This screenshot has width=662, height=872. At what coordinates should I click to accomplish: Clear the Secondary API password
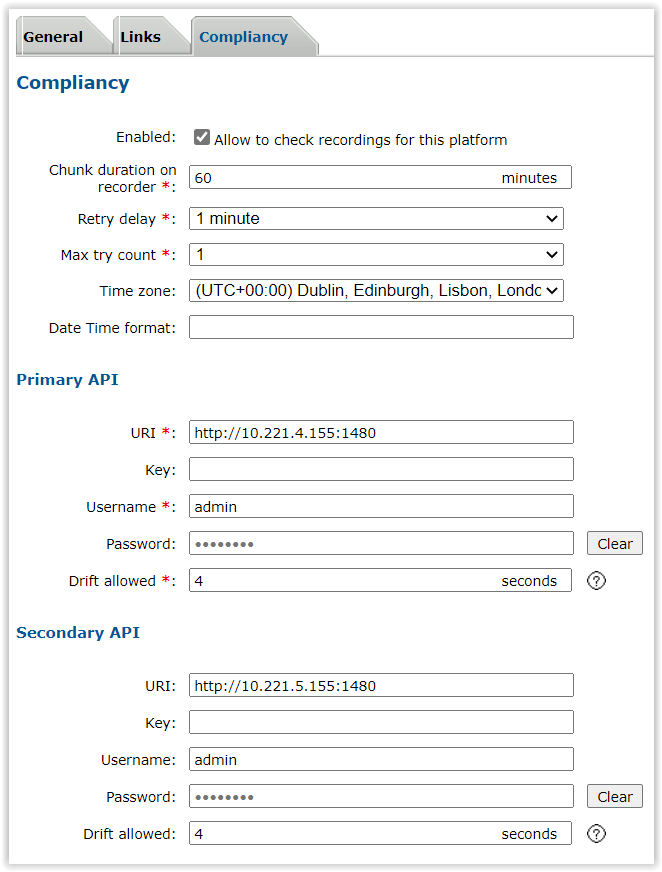pyautogui.click(x=615, y=796)
